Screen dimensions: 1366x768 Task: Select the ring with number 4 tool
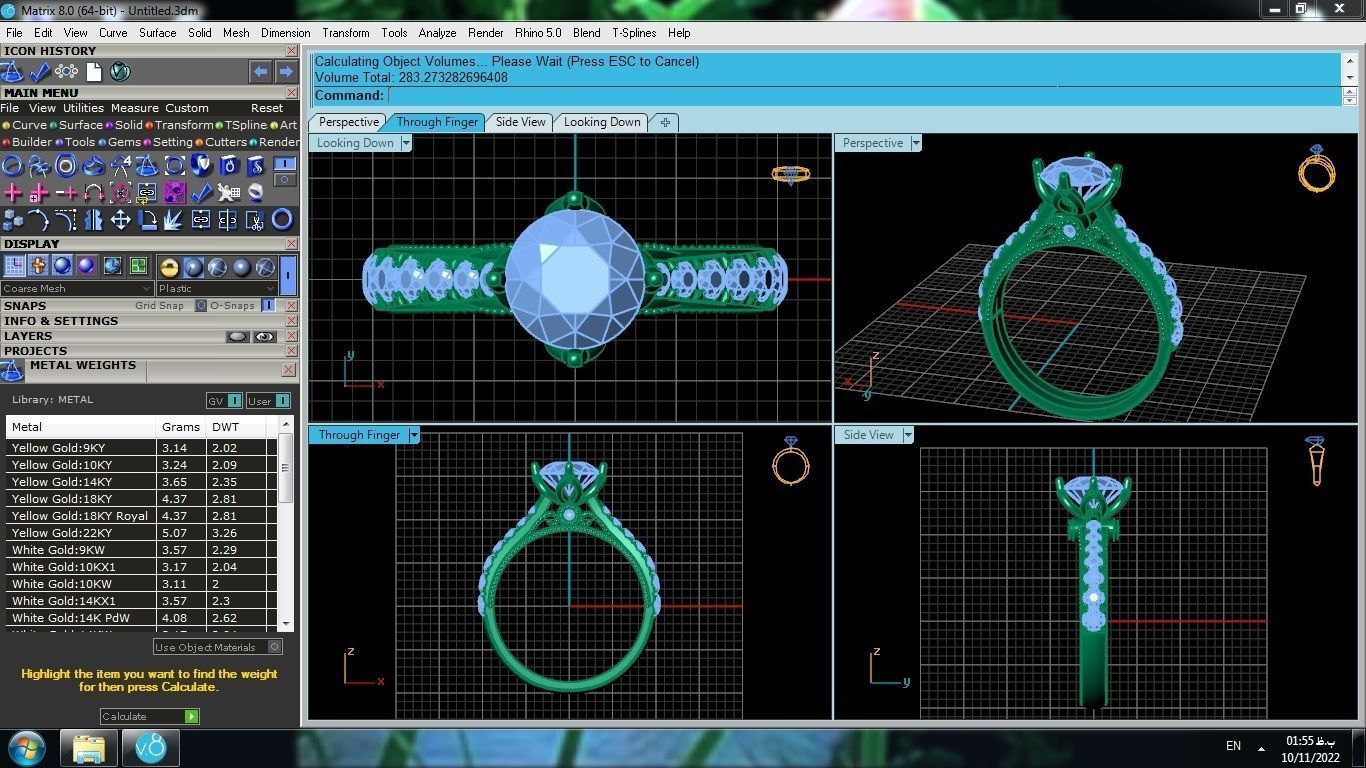click(x=120, y=165)
